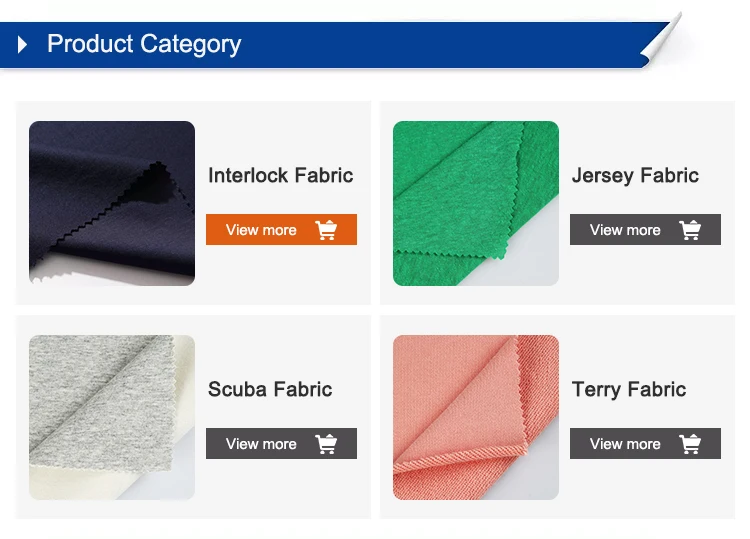
Task: Select the Terry Fabric title
Action: (x=629, y=390)
